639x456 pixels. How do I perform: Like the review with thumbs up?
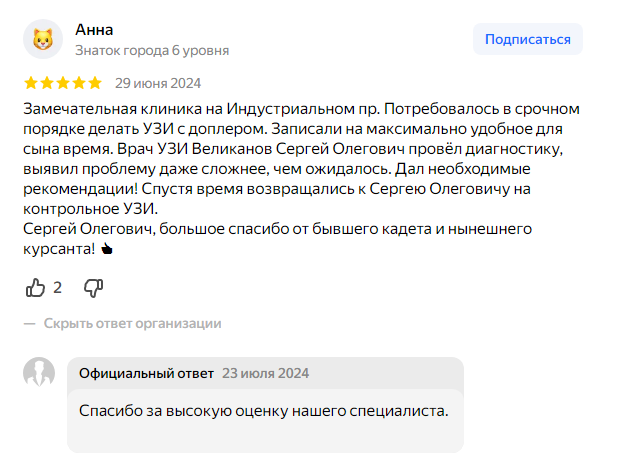coord(36,288)
